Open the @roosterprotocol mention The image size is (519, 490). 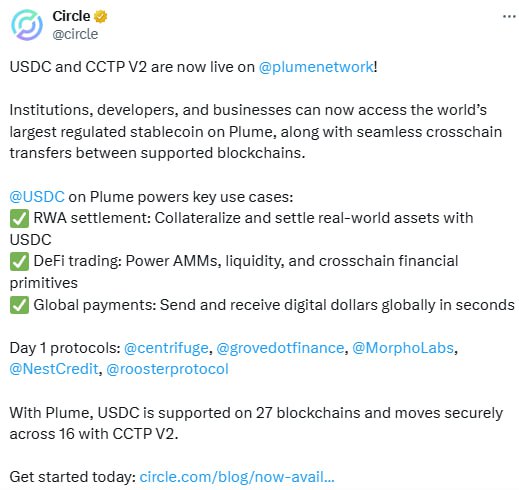pyautogui.click(x=167, y=369)
